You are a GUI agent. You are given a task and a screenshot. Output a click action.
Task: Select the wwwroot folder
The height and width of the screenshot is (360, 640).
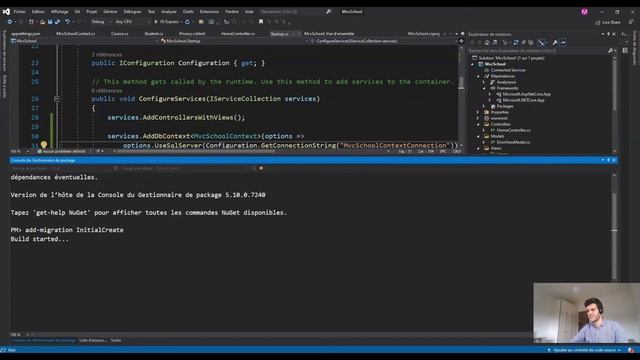[498, 118]
